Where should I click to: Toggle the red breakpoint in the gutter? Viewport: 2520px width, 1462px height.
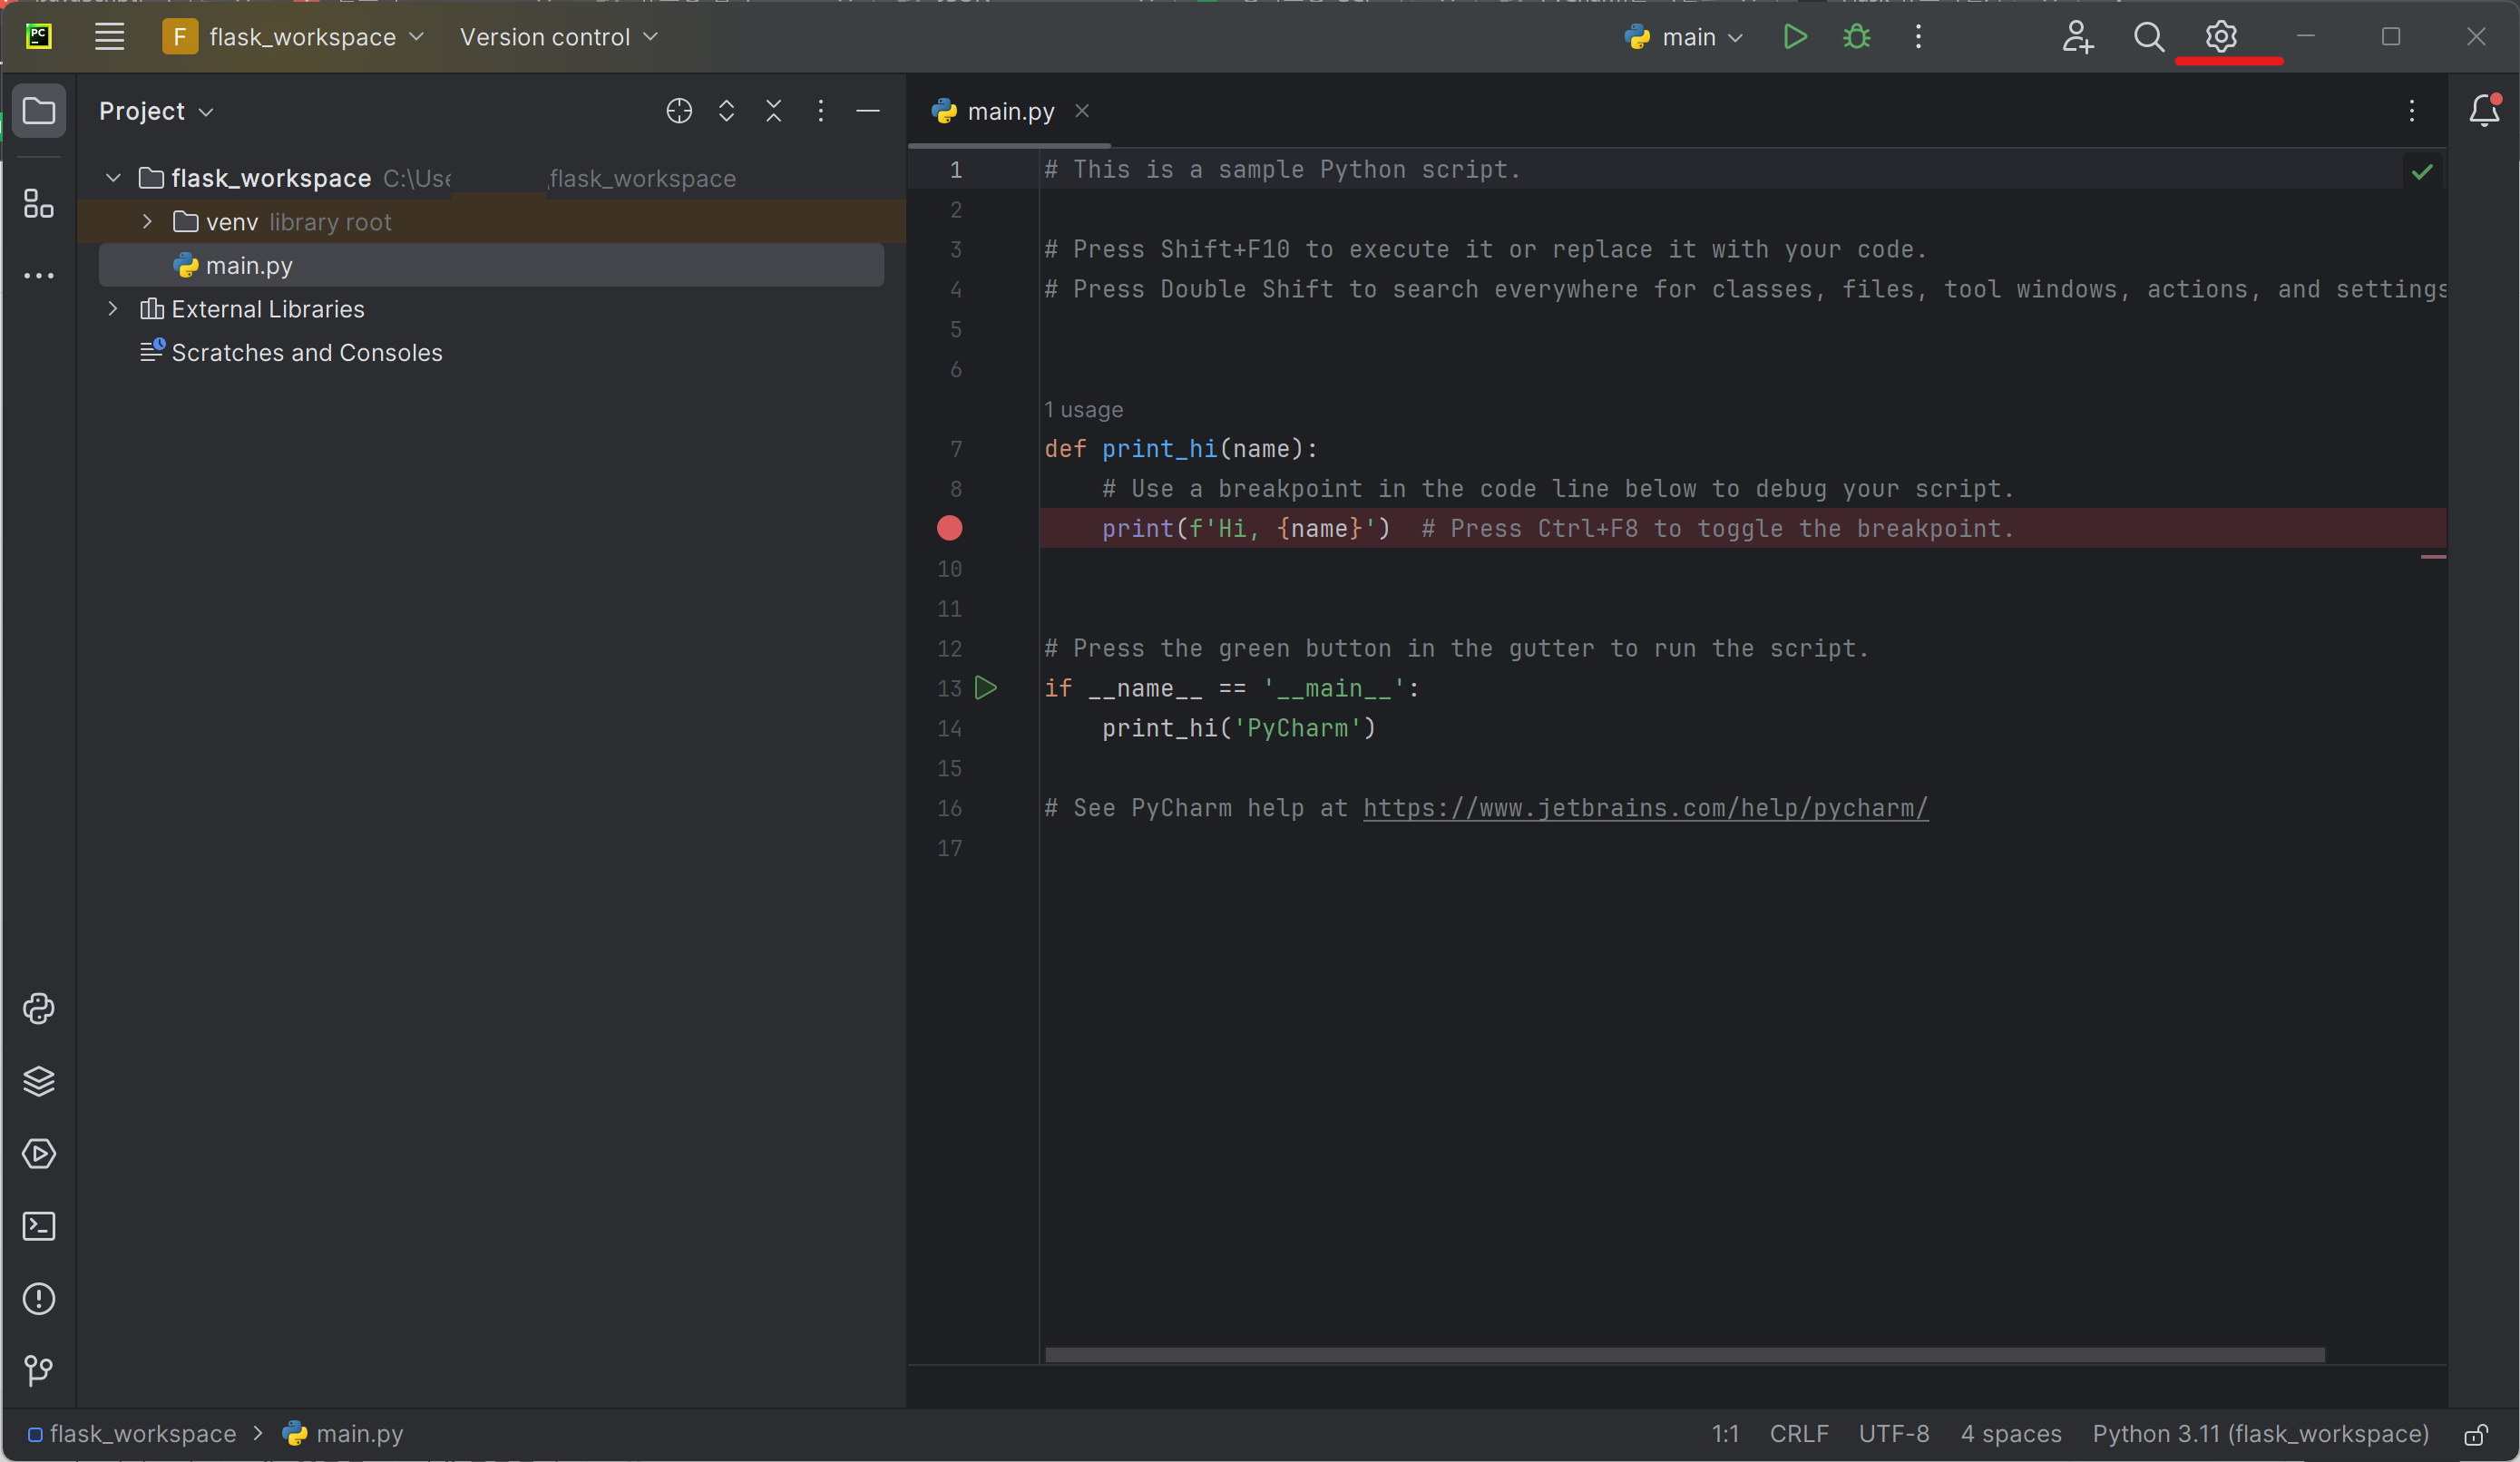[949, 528]
